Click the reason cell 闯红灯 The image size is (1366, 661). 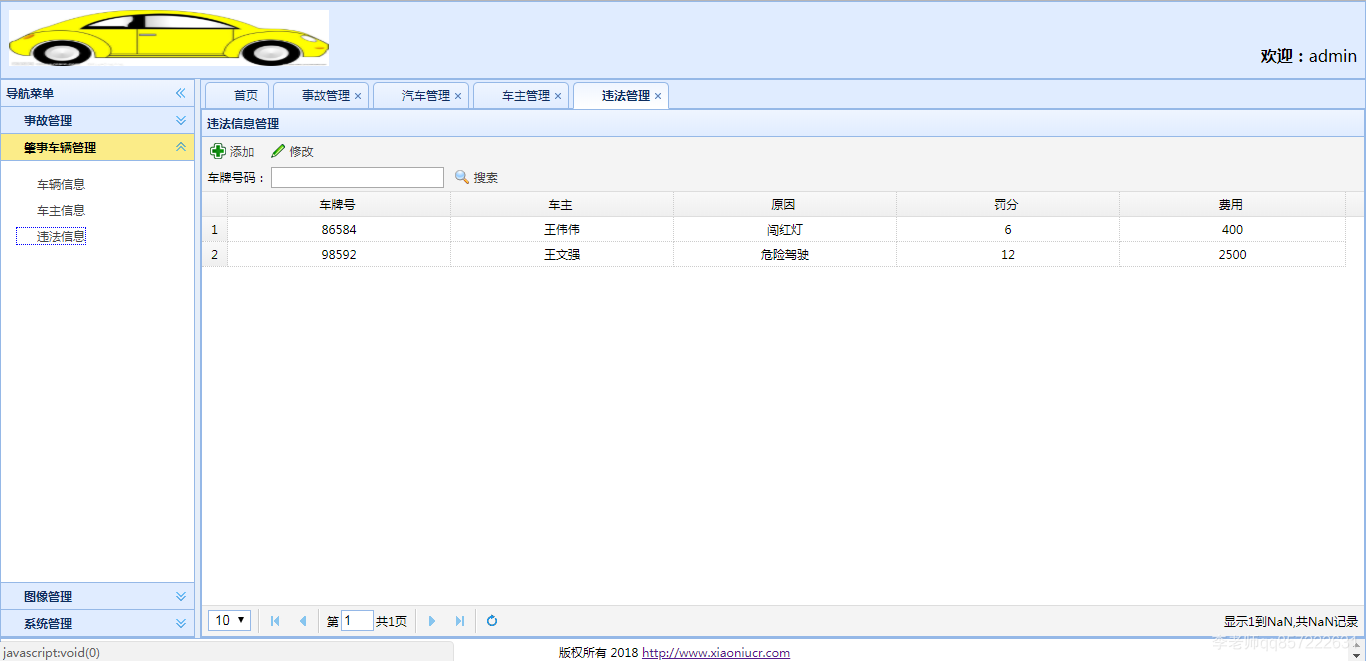[x=784, y=229]
